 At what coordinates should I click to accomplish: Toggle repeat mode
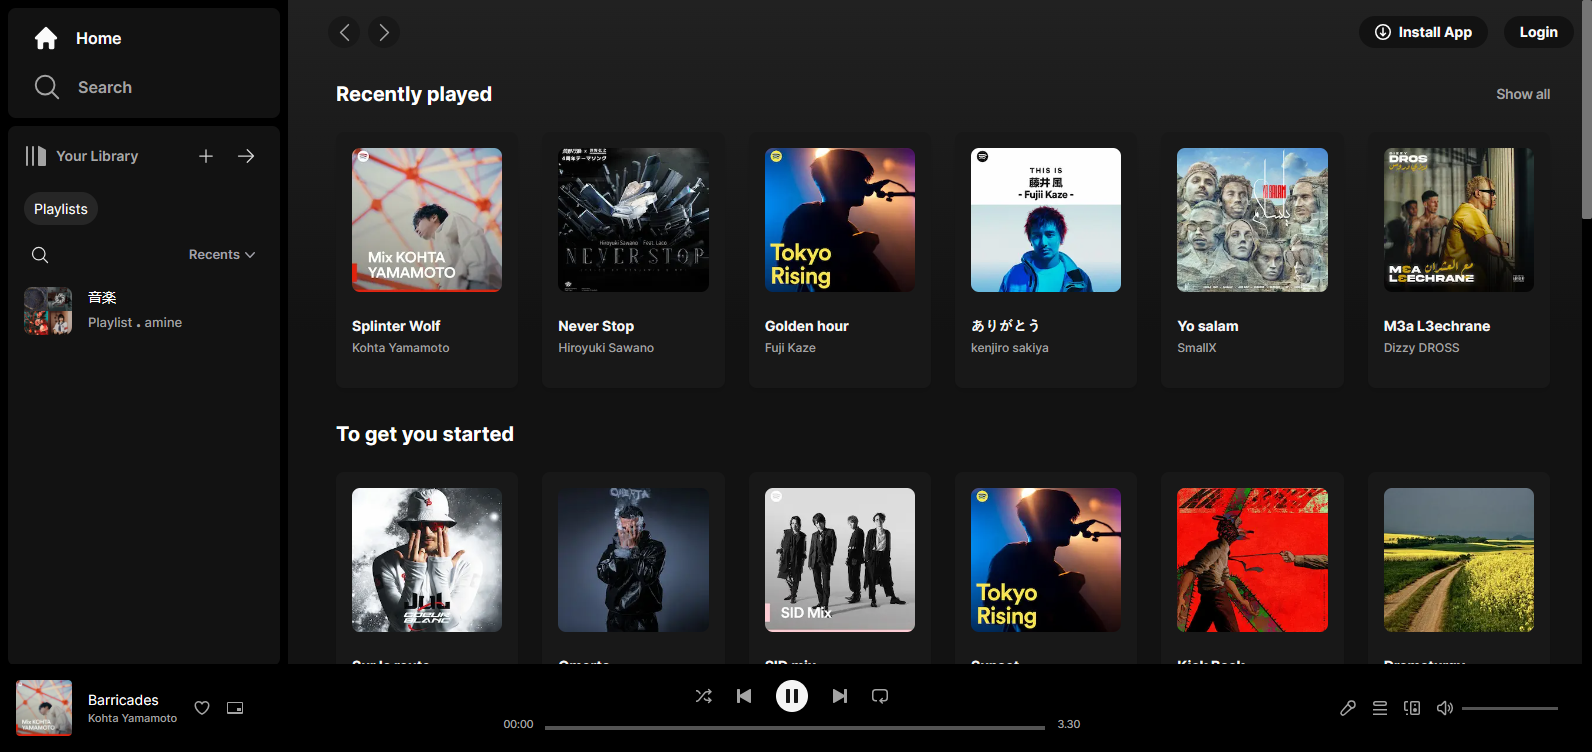pos(880,696)
